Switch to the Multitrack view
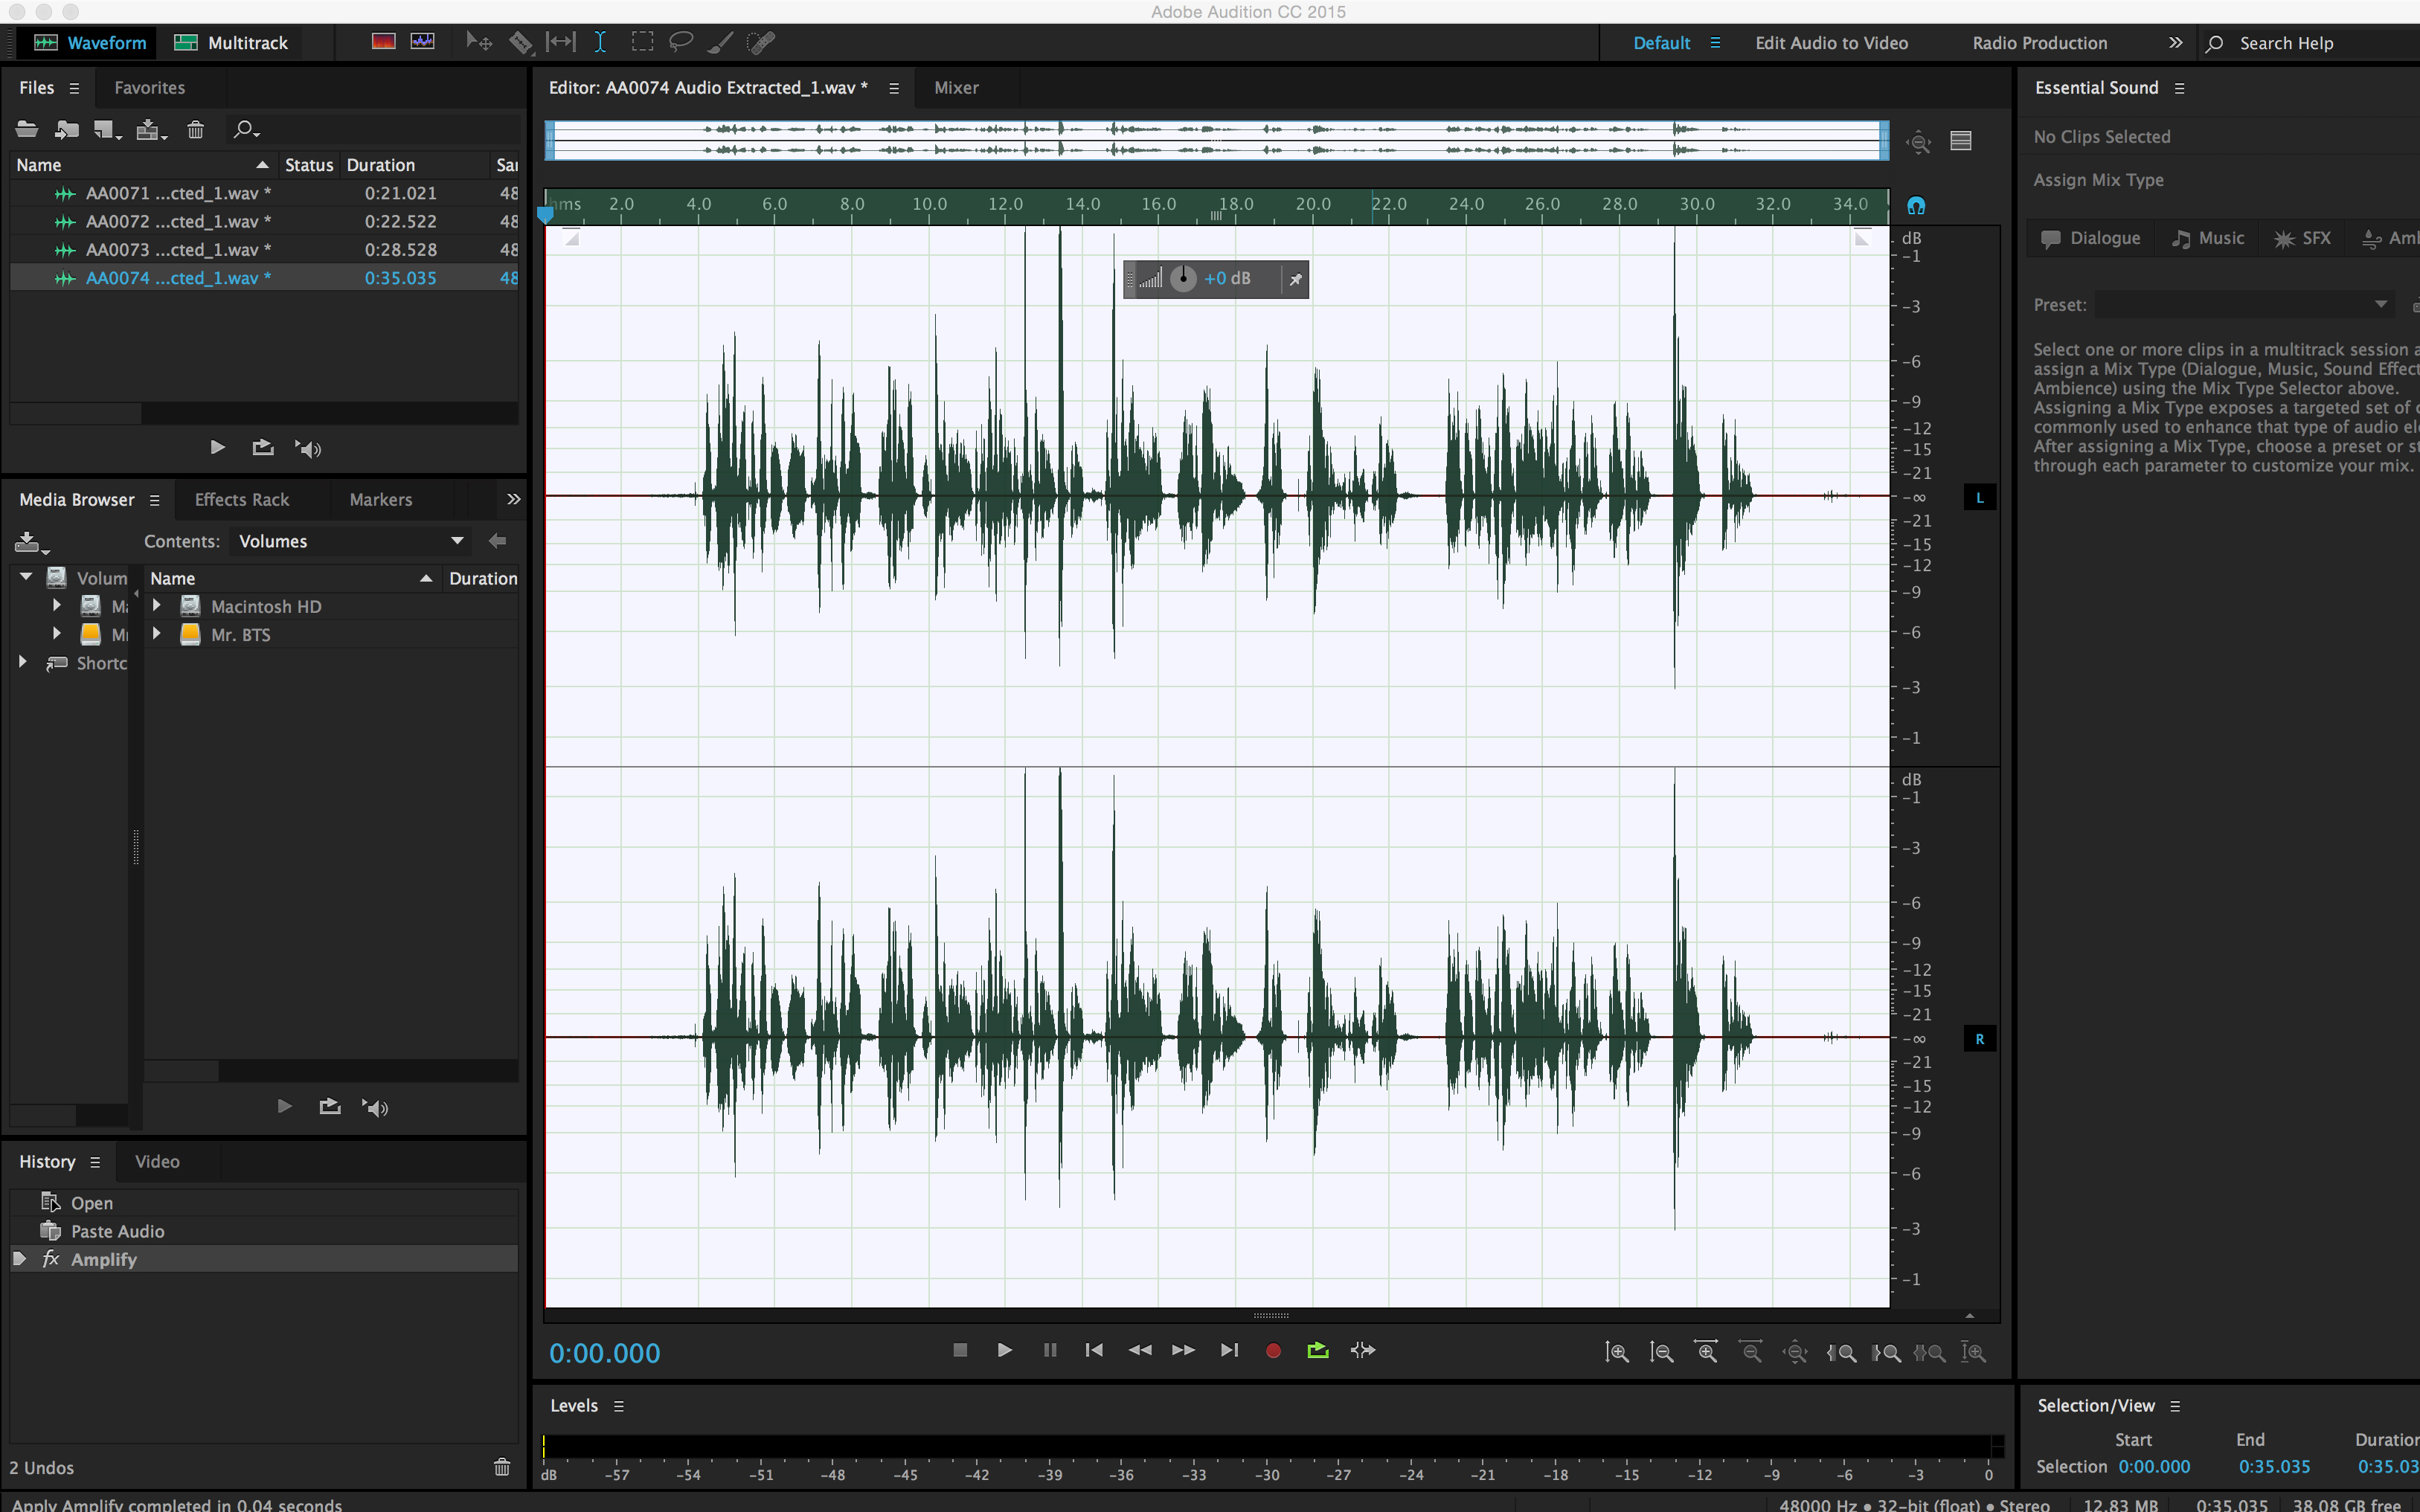The image size is (2420, 1512). coord(231,42)
